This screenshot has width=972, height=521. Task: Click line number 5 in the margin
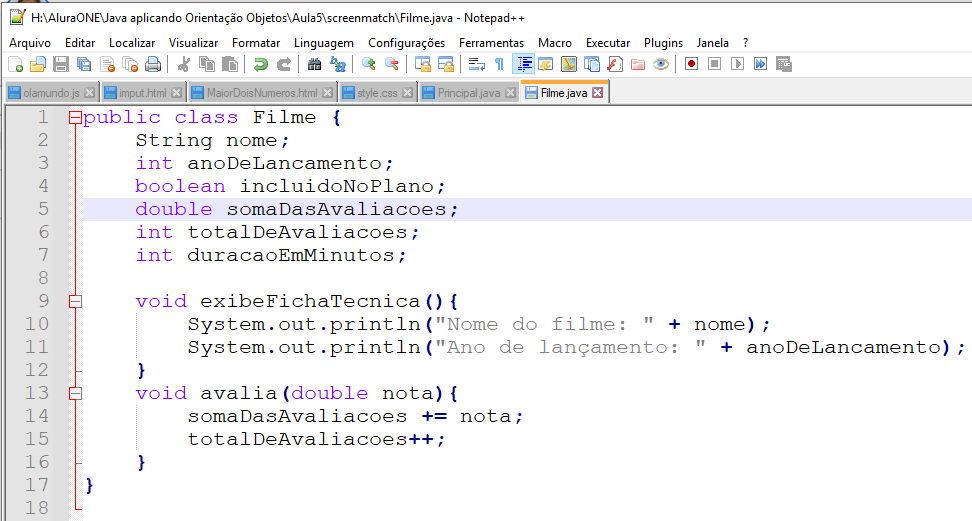tap(43, 209)
